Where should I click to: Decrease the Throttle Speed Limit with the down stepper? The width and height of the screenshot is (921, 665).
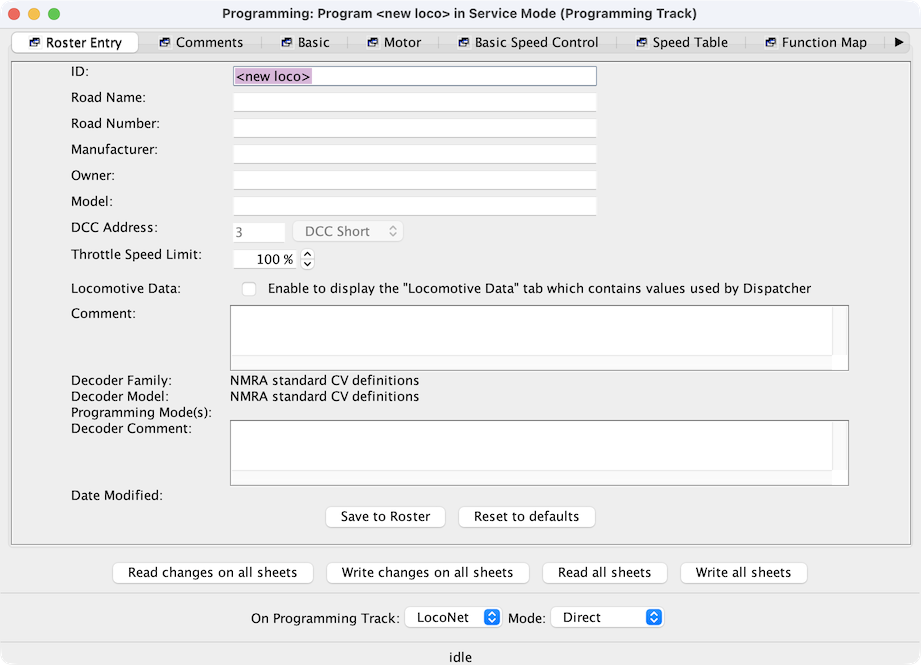(x=307, y=264)
